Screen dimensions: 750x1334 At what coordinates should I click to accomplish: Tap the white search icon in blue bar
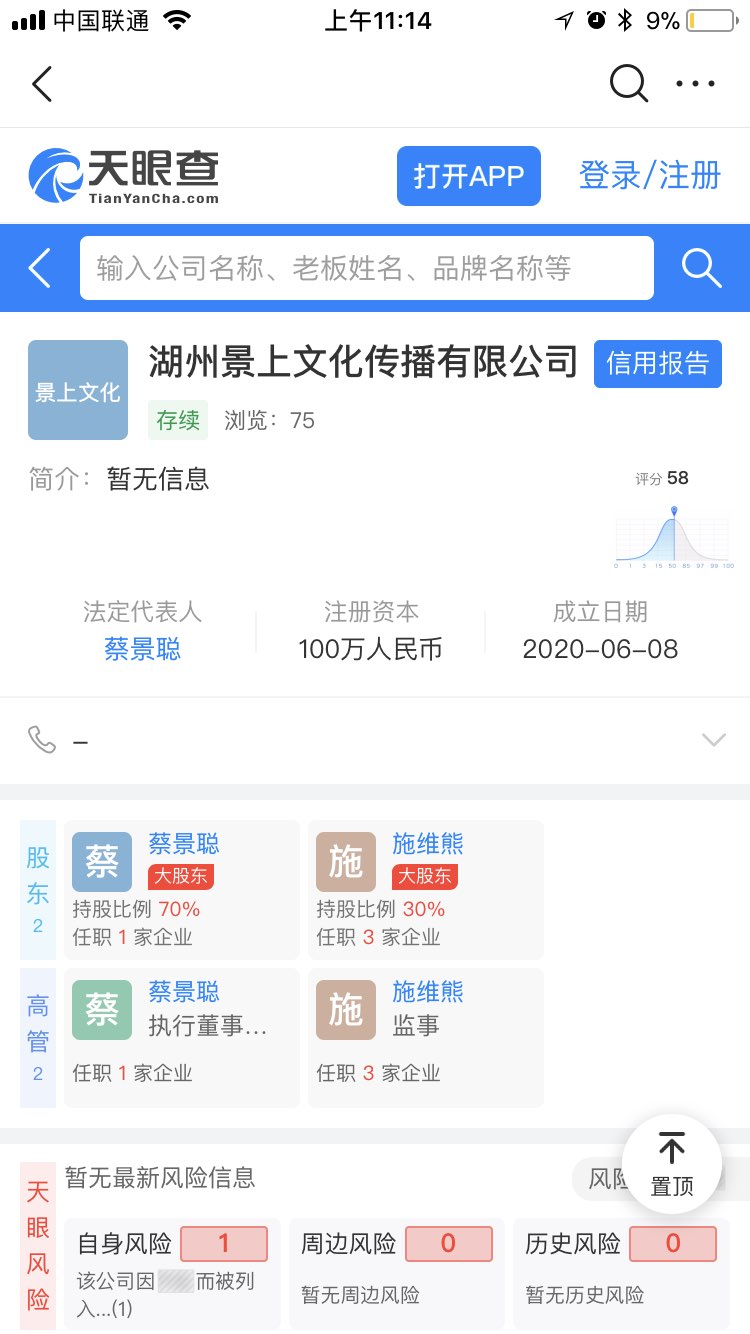701,268
